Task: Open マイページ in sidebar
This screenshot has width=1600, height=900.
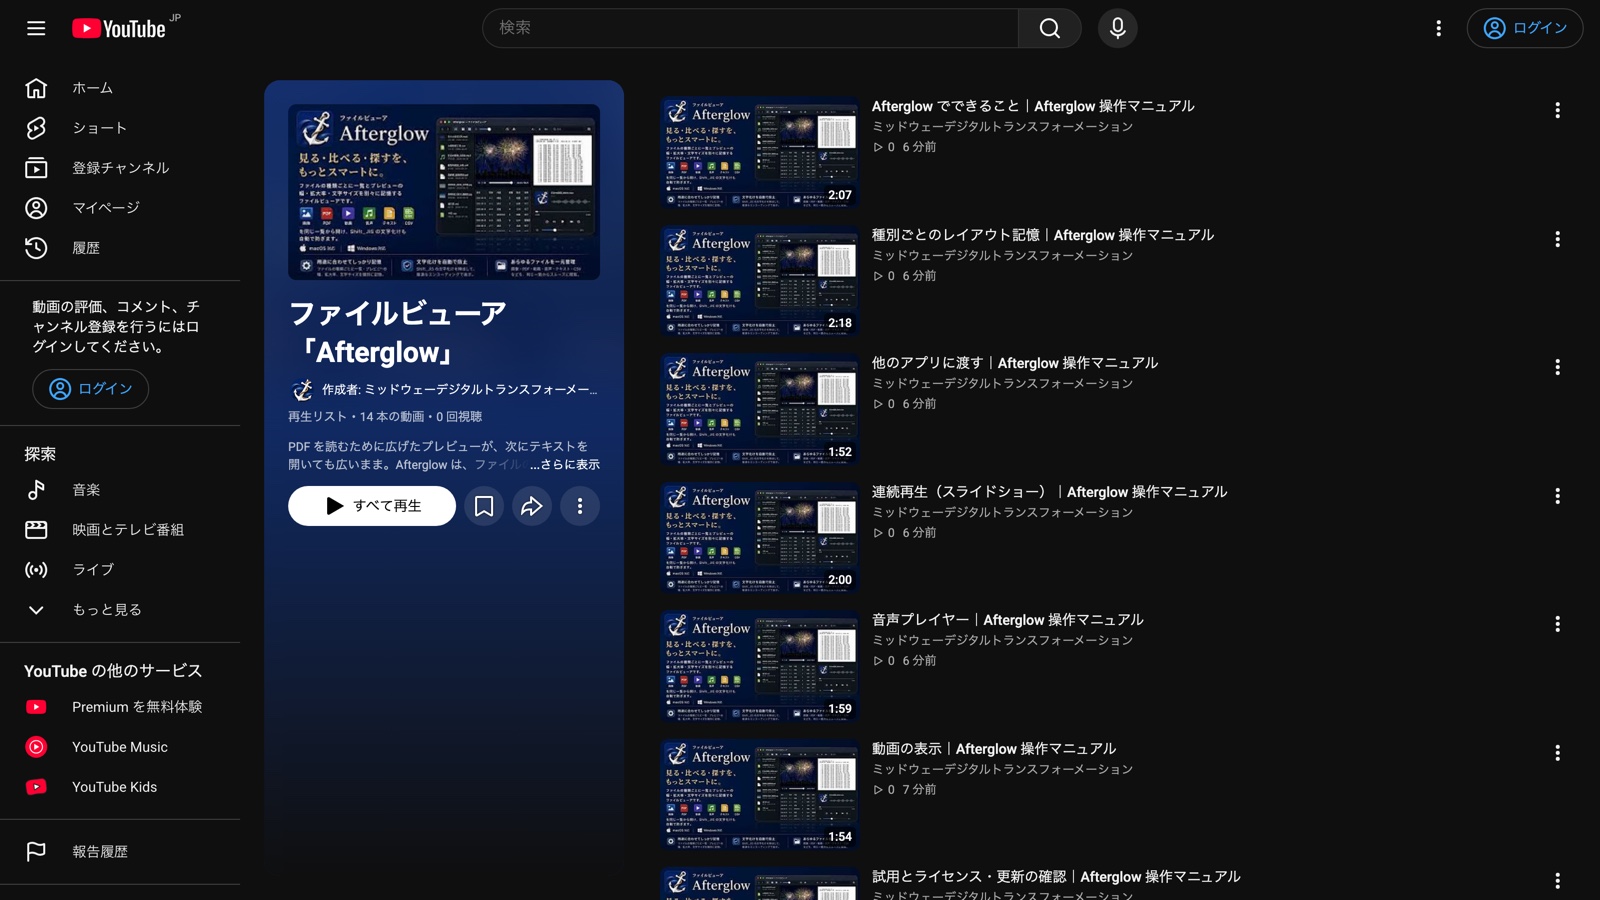Action: coord(120,208)
